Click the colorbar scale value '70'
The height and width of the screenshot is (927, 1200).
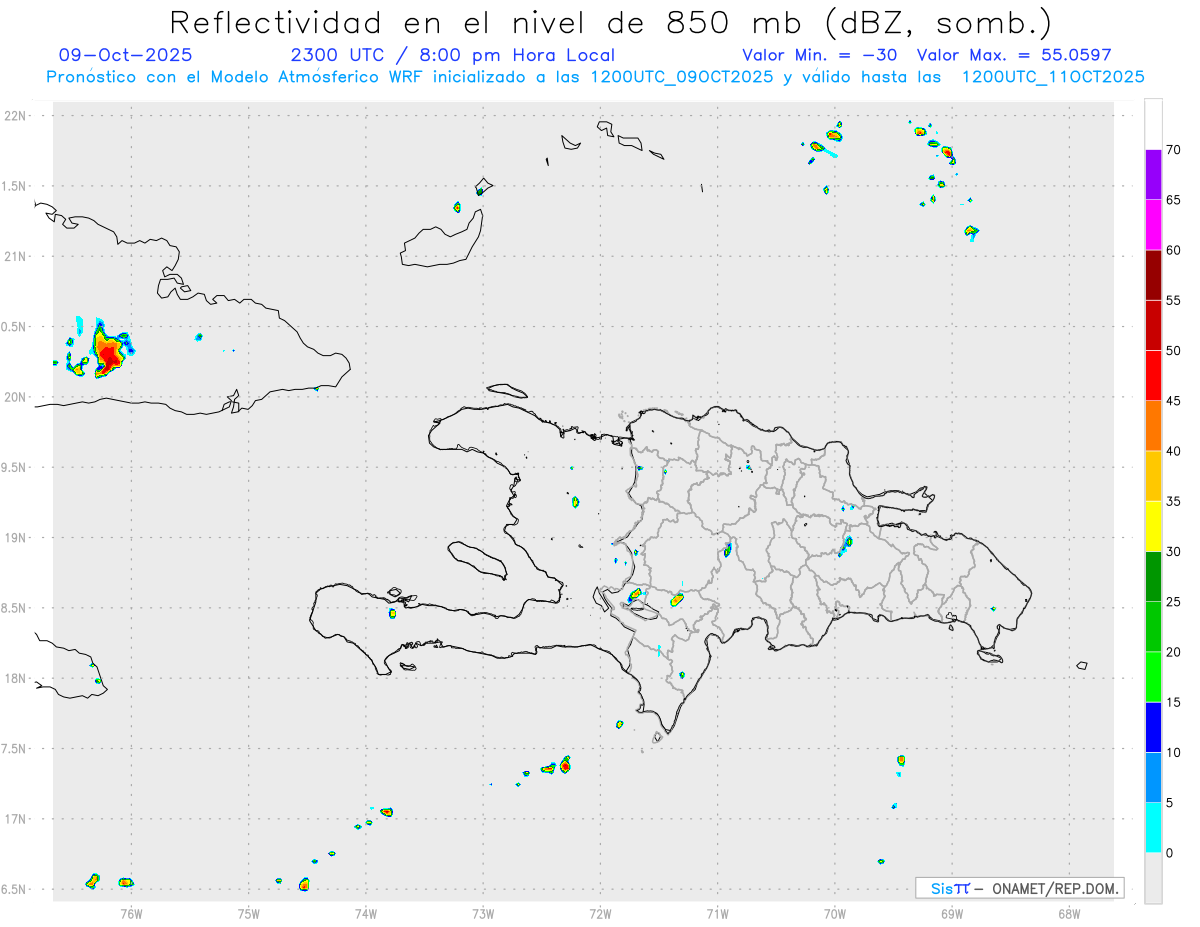[1173, 150]
